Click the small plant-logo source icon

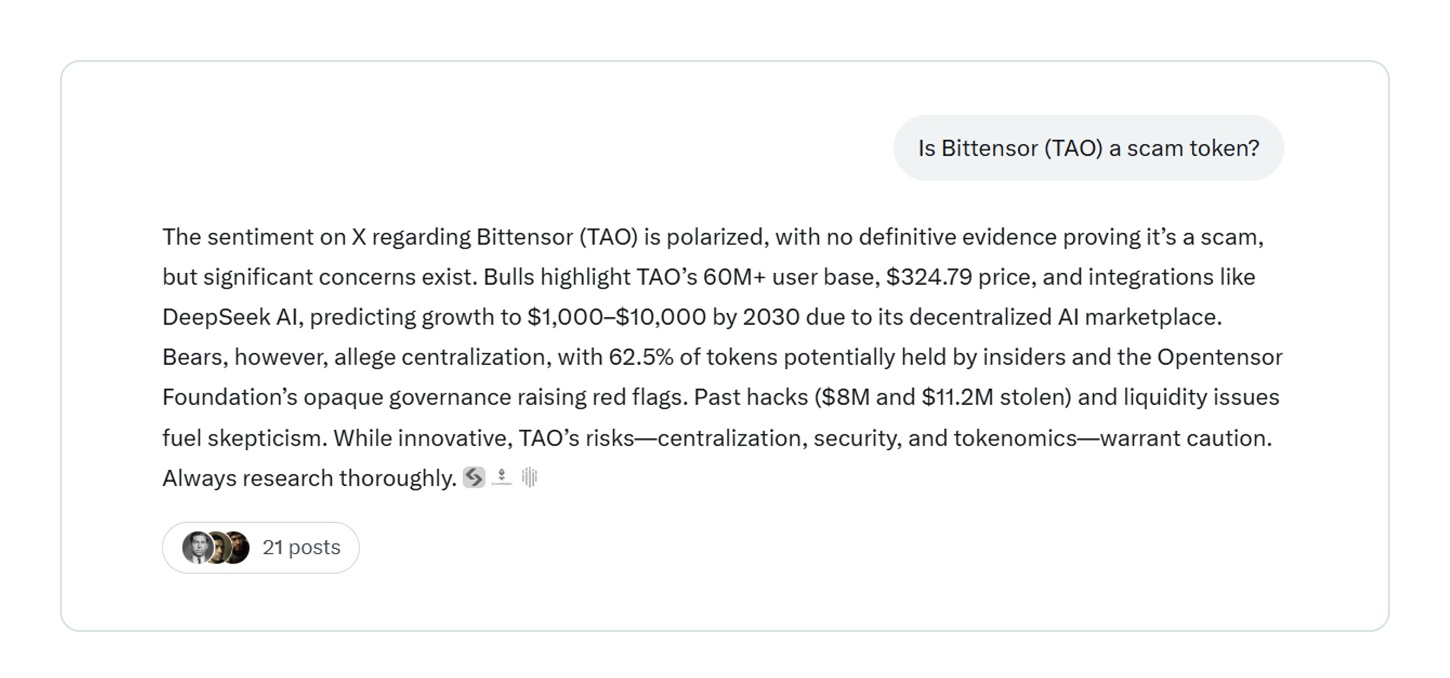point(502,478)
